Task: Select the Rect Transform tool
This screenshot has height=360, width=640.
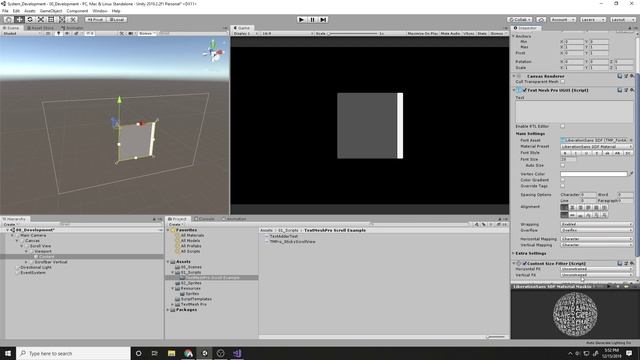Action: (x=51, y=19)
